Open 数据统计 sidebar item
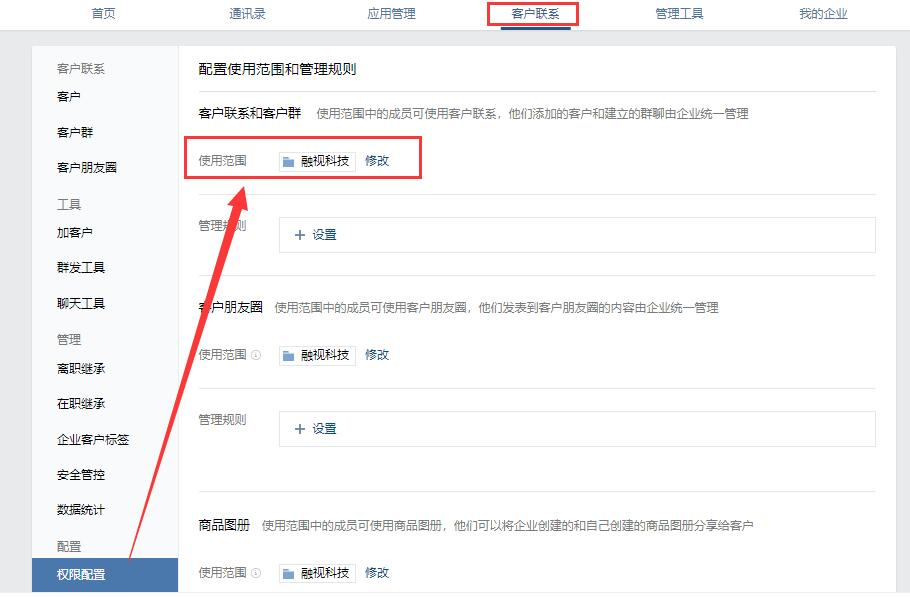Screen dimensions: 910x597 [x=81, y=510]
